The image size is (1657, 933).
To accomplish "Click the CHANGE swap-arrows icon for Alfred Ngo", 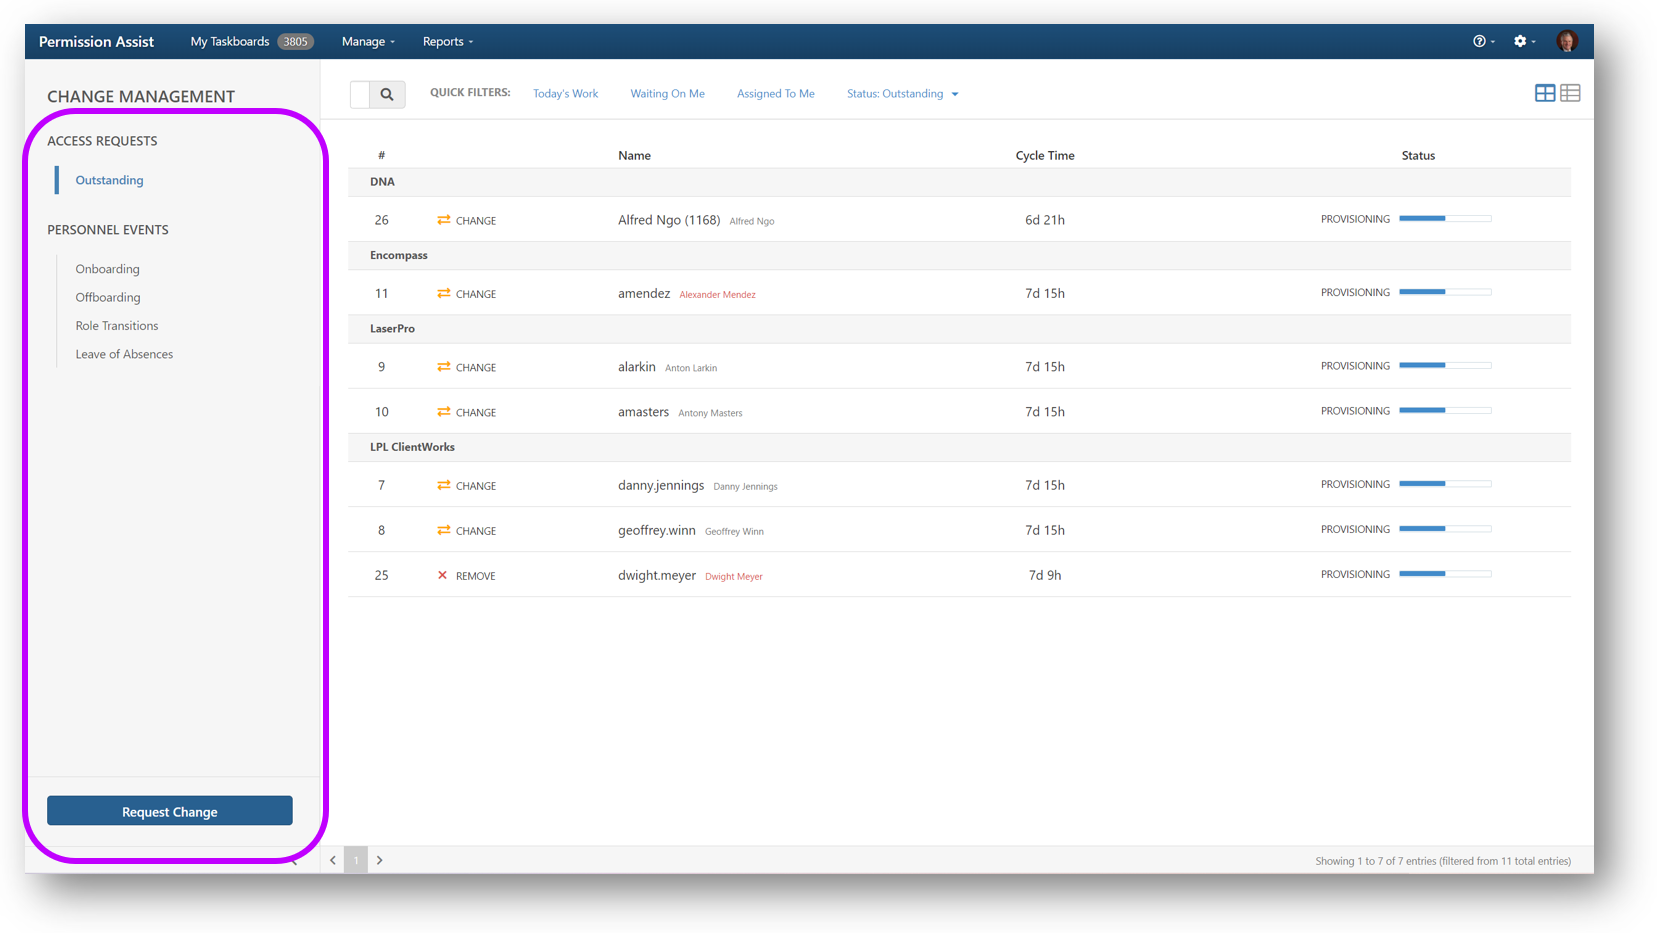I will 444,220.
